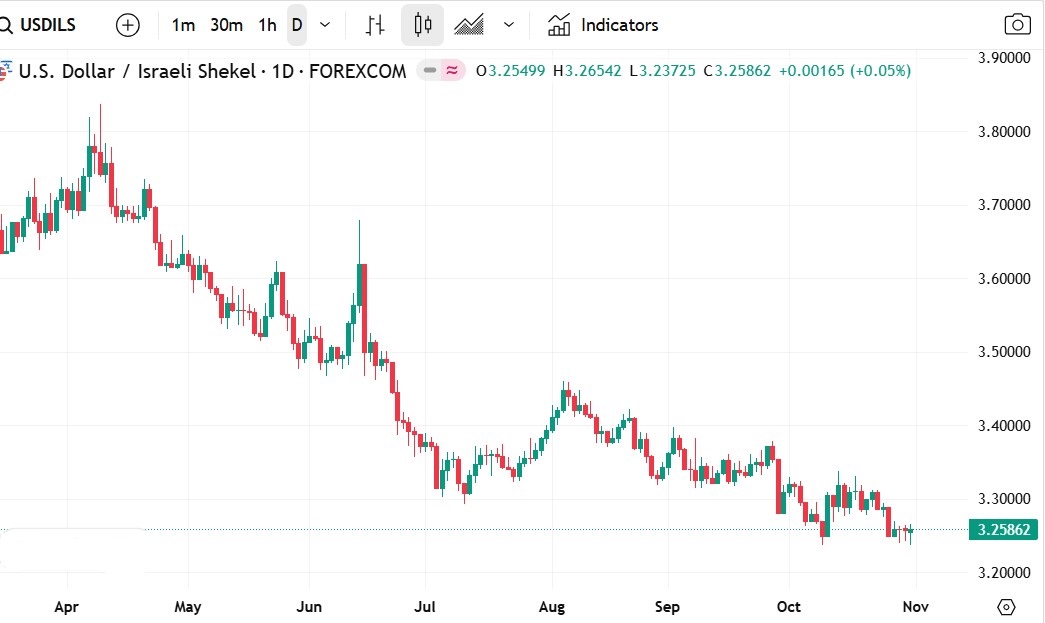Switch to the 30m timeframe
Viewport: 1045px width, 623px height.
(x=226, y=25)
